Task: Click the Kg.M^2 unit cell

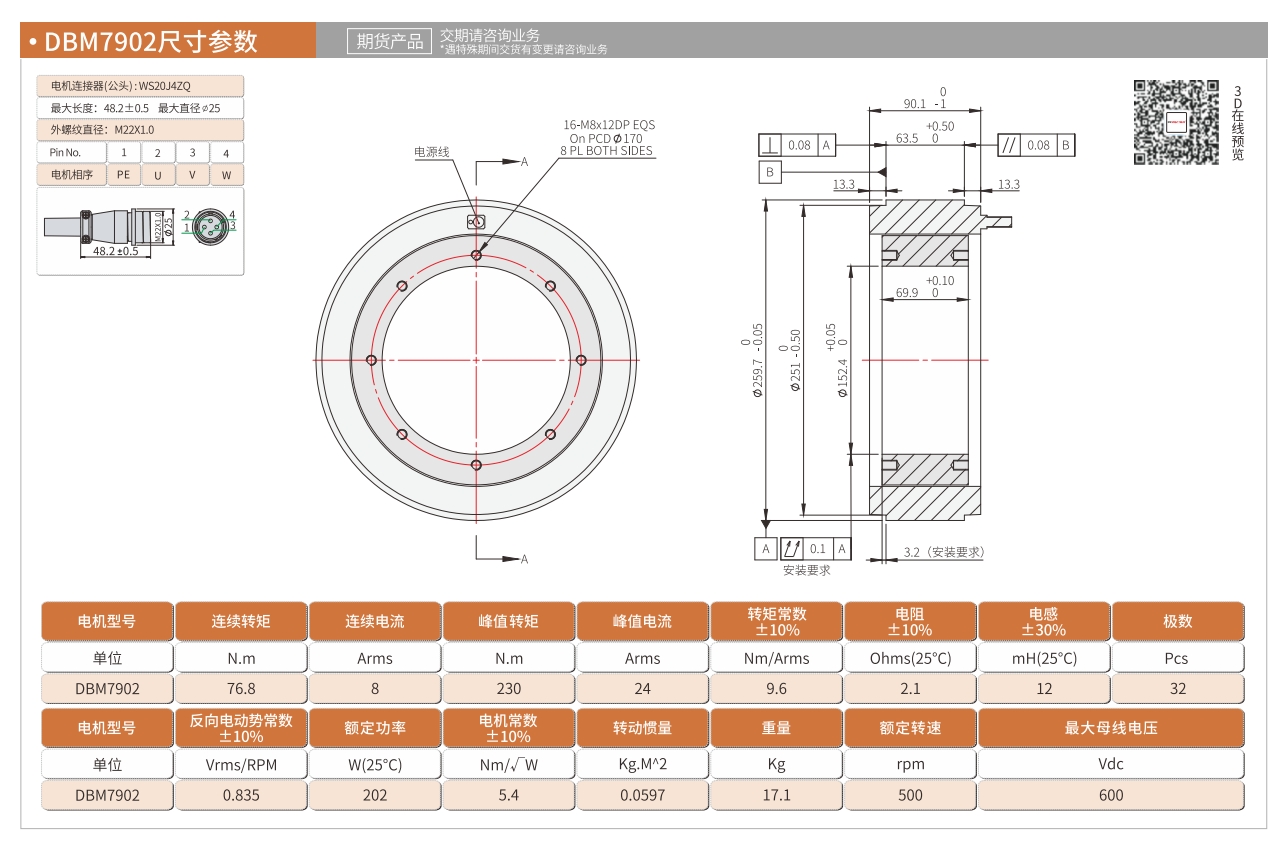Action: (x=643, y=765)
